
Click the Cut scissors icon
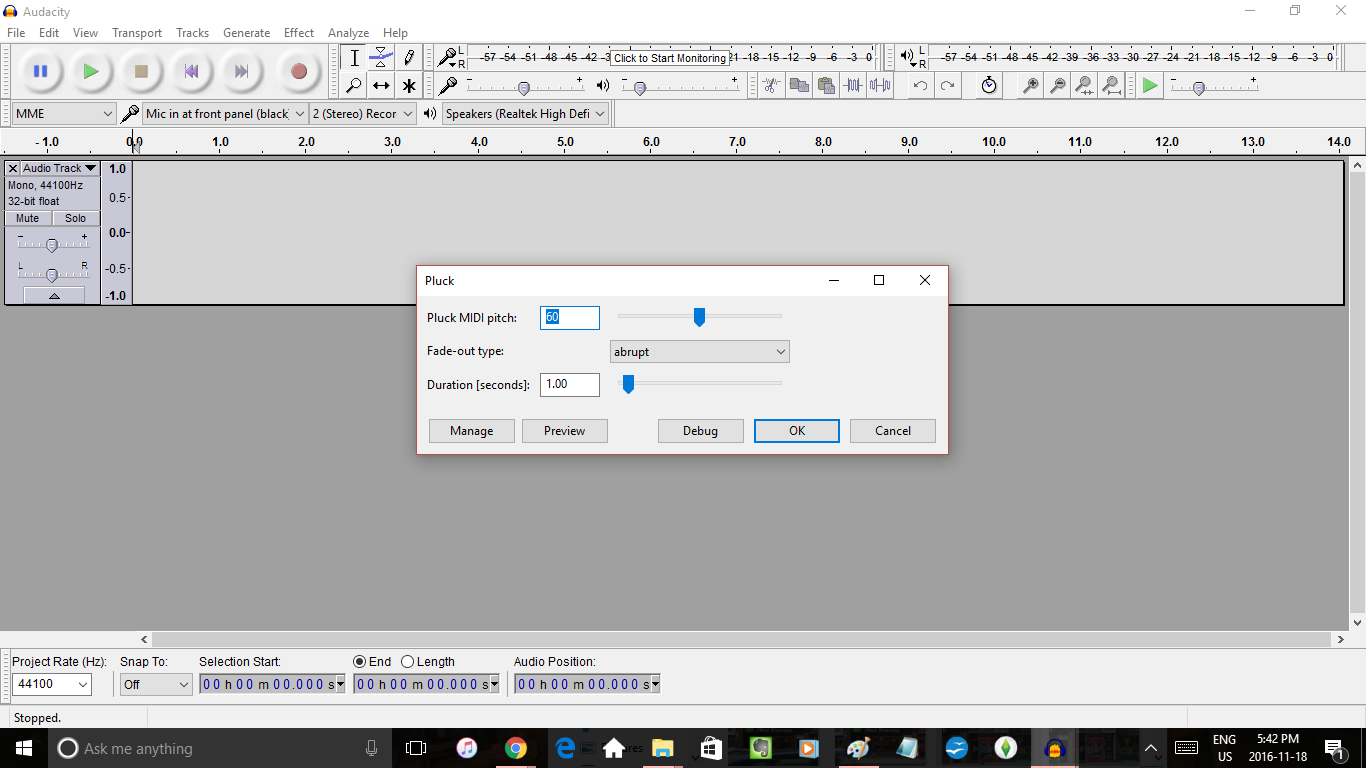771,85
